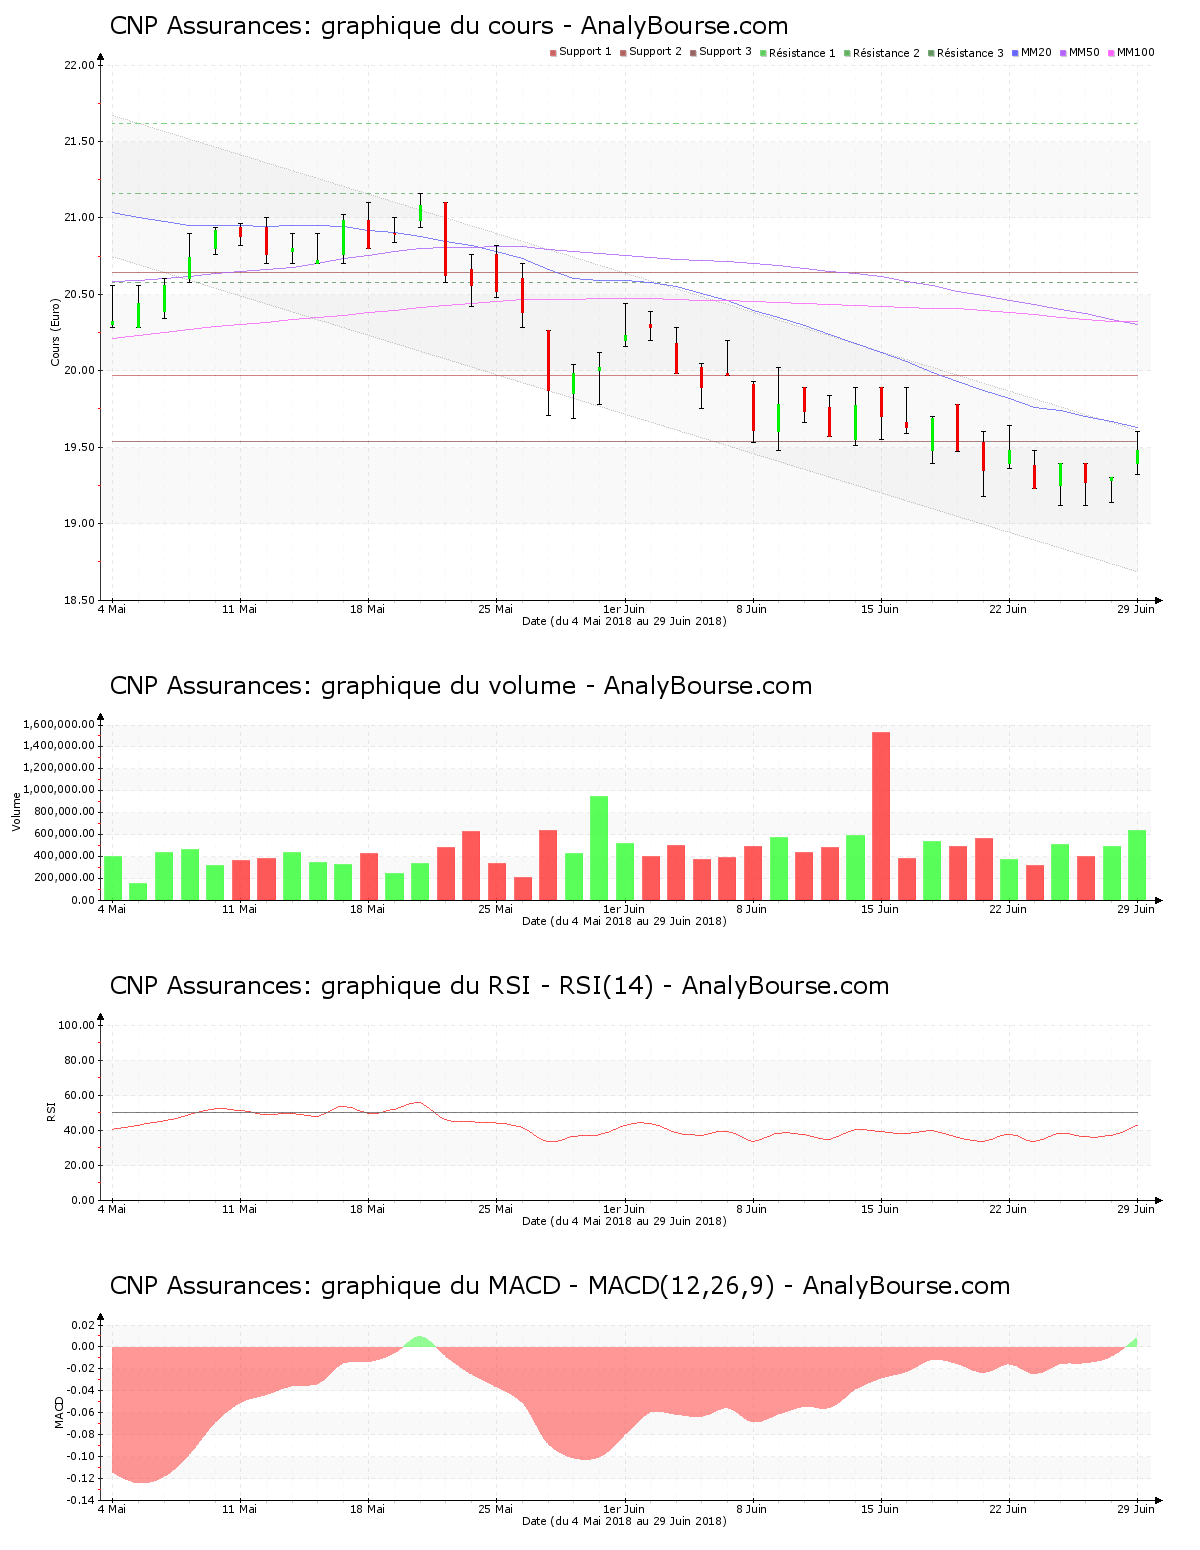Click the 60.00 RSI axis label
The image size is (1200, 1550).
79,1096
